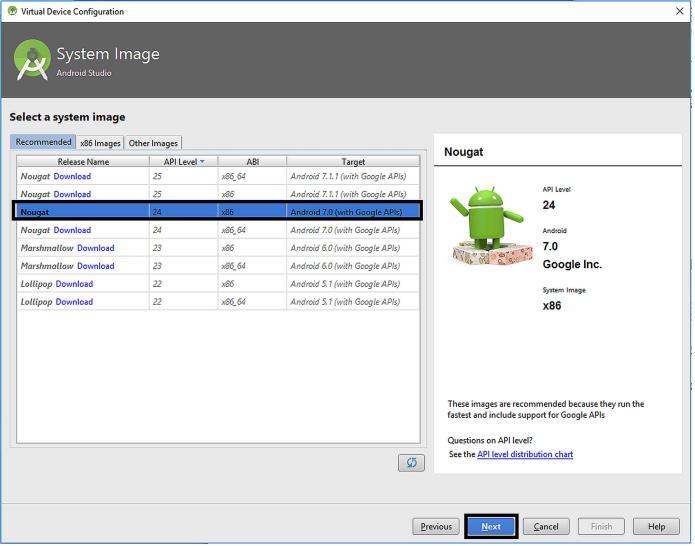The height and width of the screenshot is (546, 695).
Task: Open the Other Images tab
Action: pyautogui.click(x=153, y=143)
